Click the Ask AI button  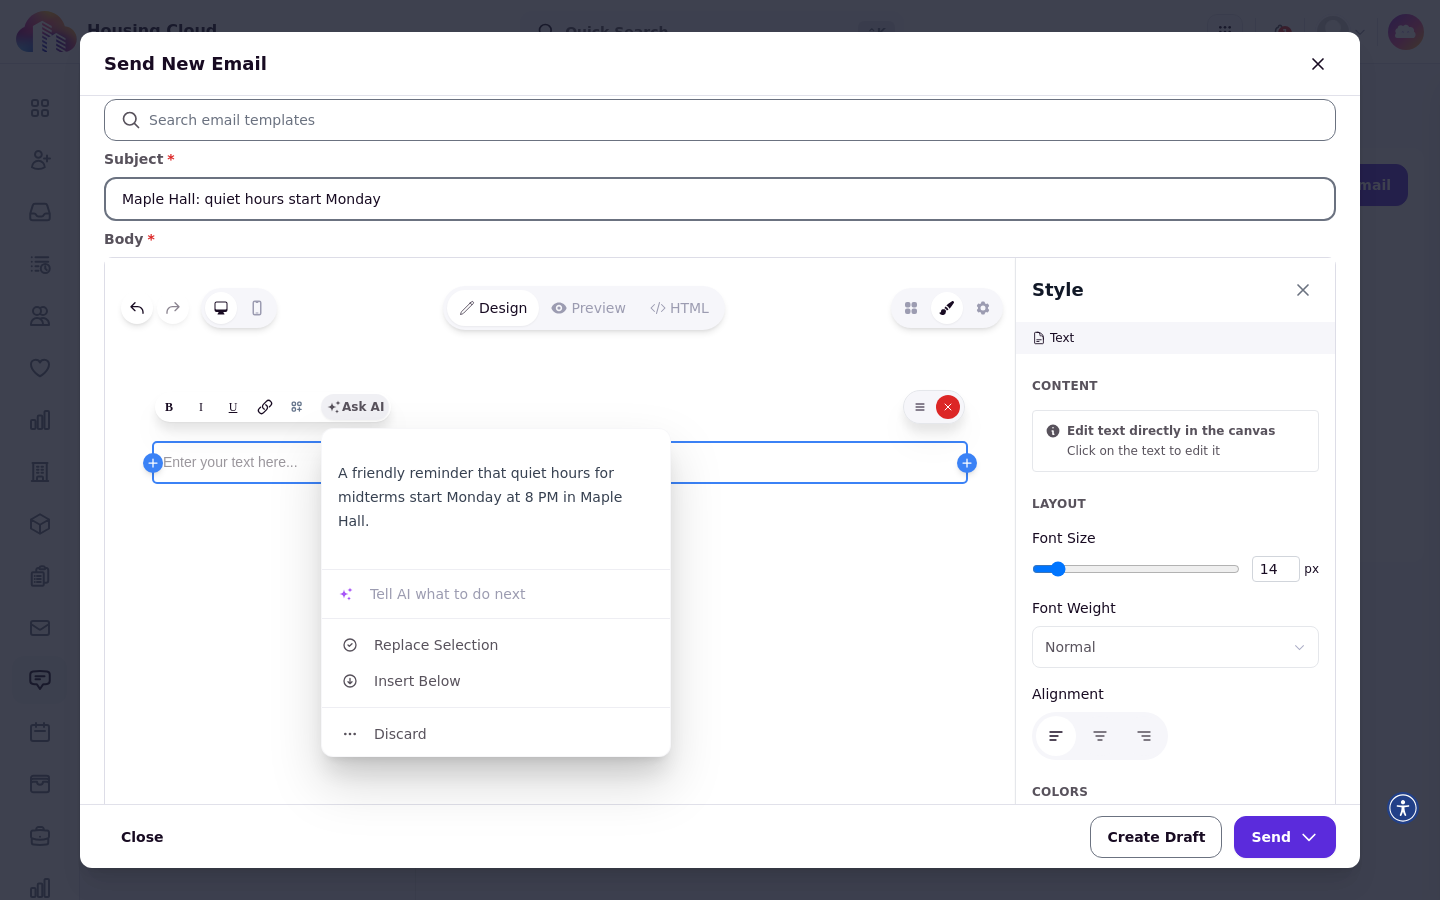click(x=356, y=407)
